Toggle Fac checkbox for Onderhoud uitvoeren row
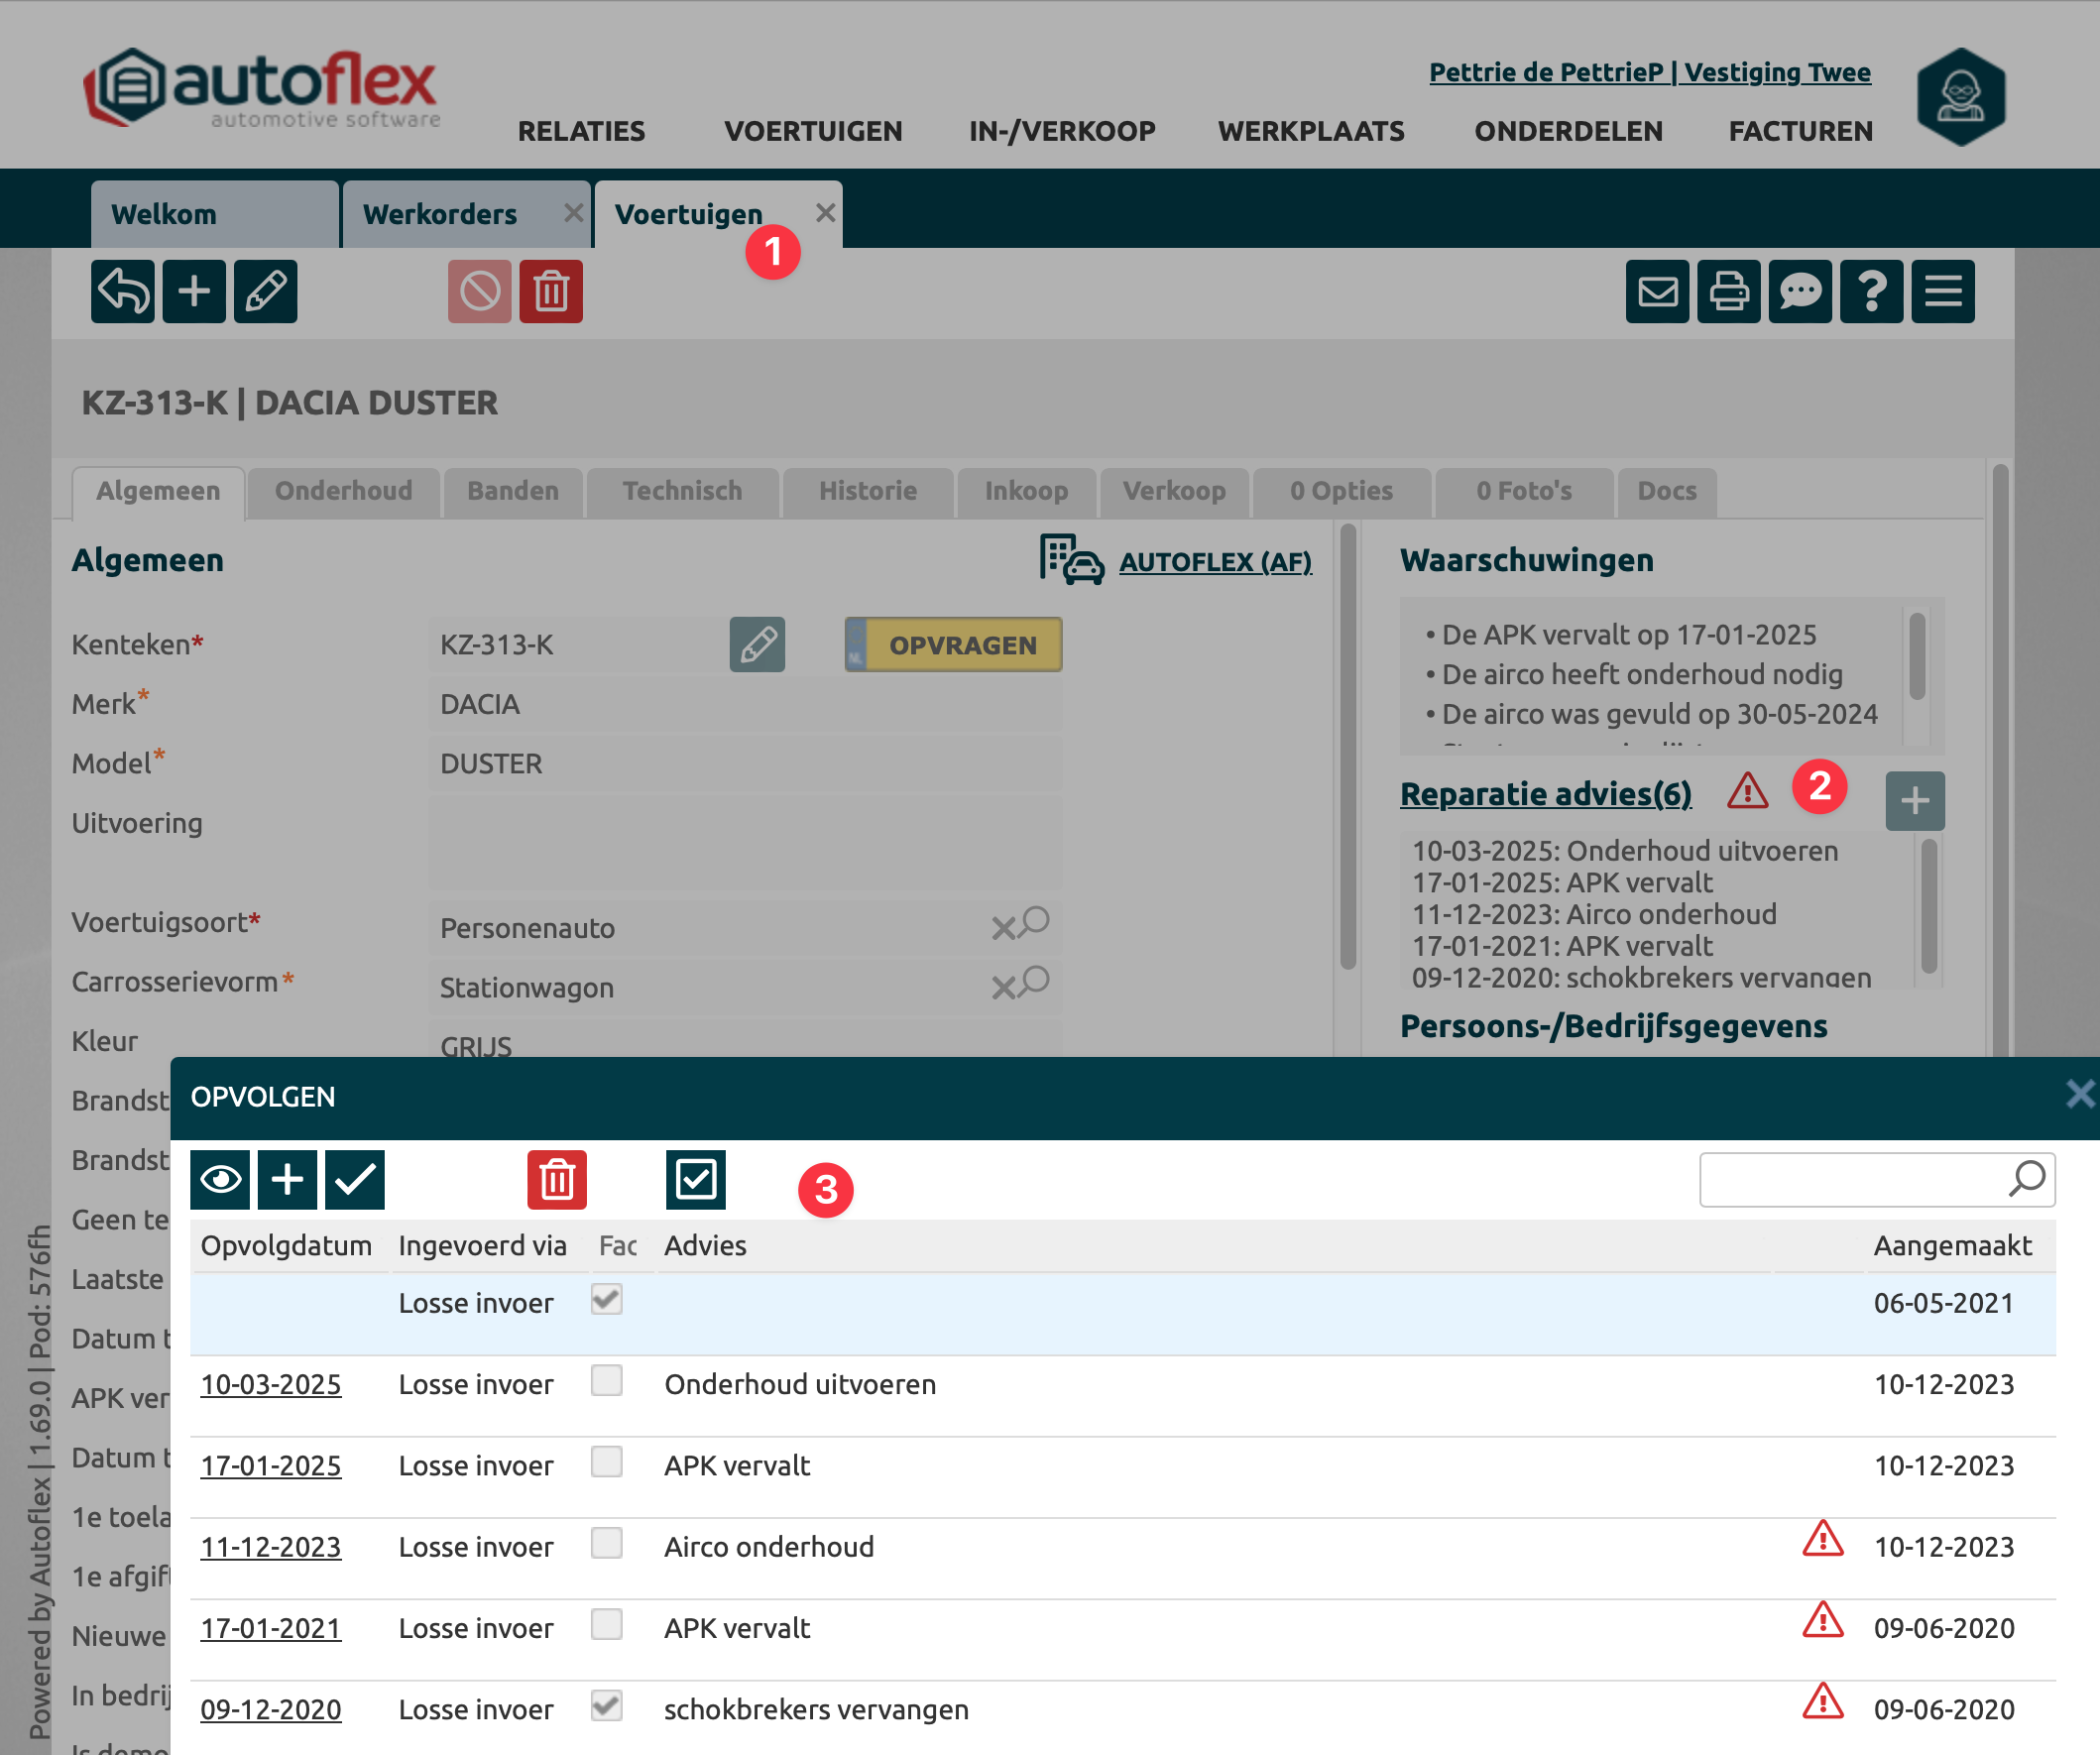The width and height of the screenshot is (2100, 1755). 606,1381
